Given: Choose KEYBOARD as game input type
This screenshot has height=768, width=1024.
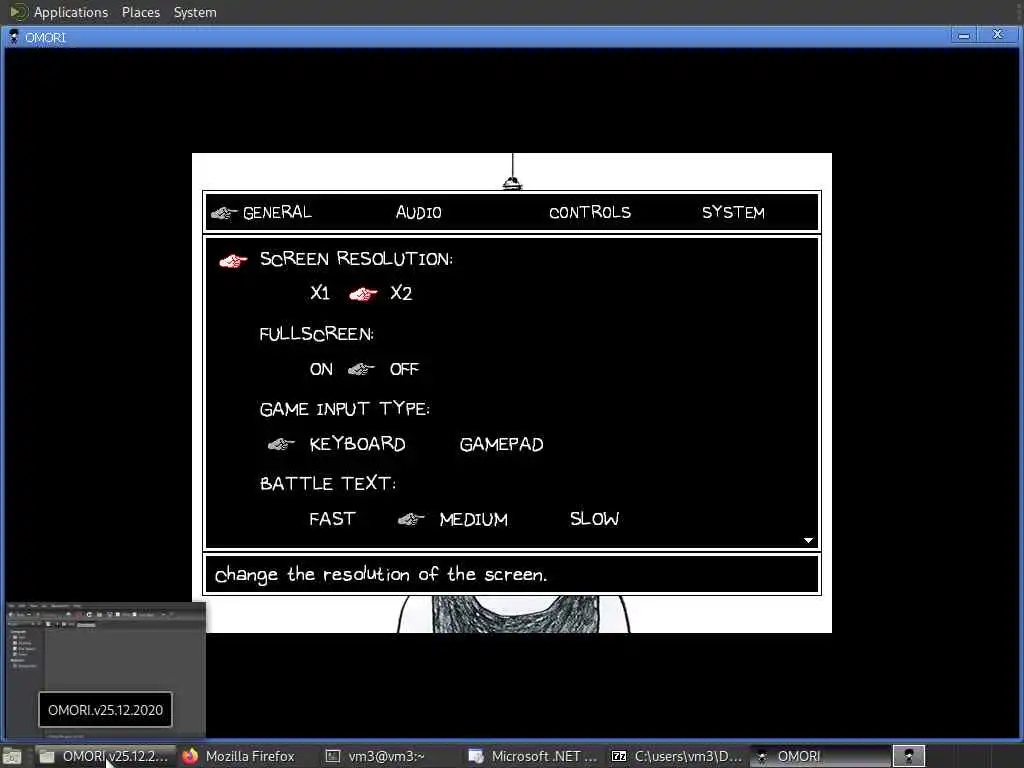Looking at the screenshot, I should [357, 444].
